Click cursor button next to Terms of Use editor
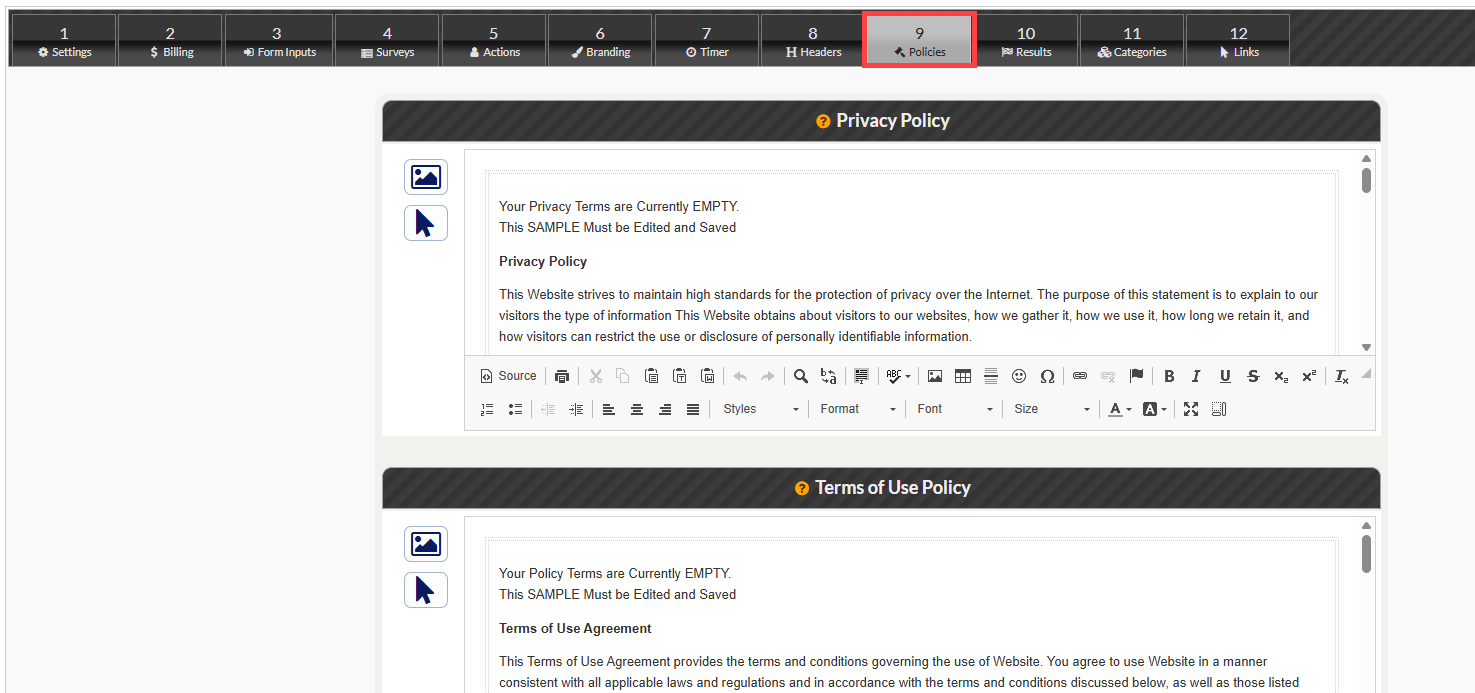Image resolution: width=1475 pixels, height=693 pixels. click(x=426, y=590)
